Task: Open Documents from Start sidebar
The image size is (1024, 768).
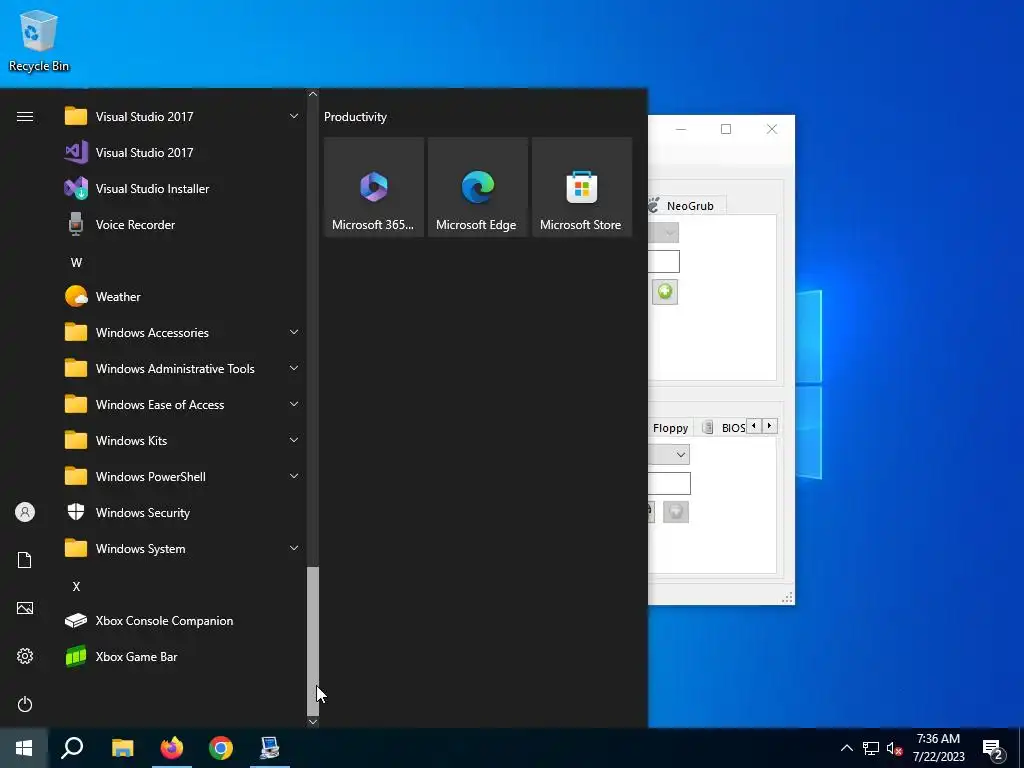Action: [x=25, y=560]
